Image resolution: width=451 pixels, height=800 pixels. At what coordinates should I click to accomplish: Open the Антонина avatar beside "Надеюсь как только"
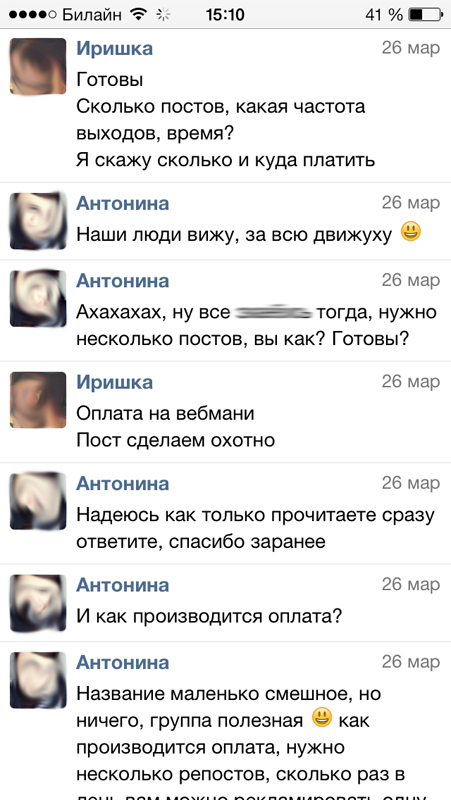[x=38, y=501]
